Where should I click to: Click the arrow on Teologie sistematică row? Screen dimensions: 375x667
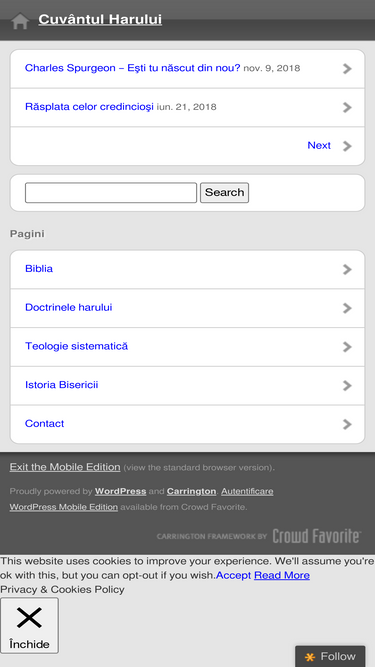[x=347, y=347]
